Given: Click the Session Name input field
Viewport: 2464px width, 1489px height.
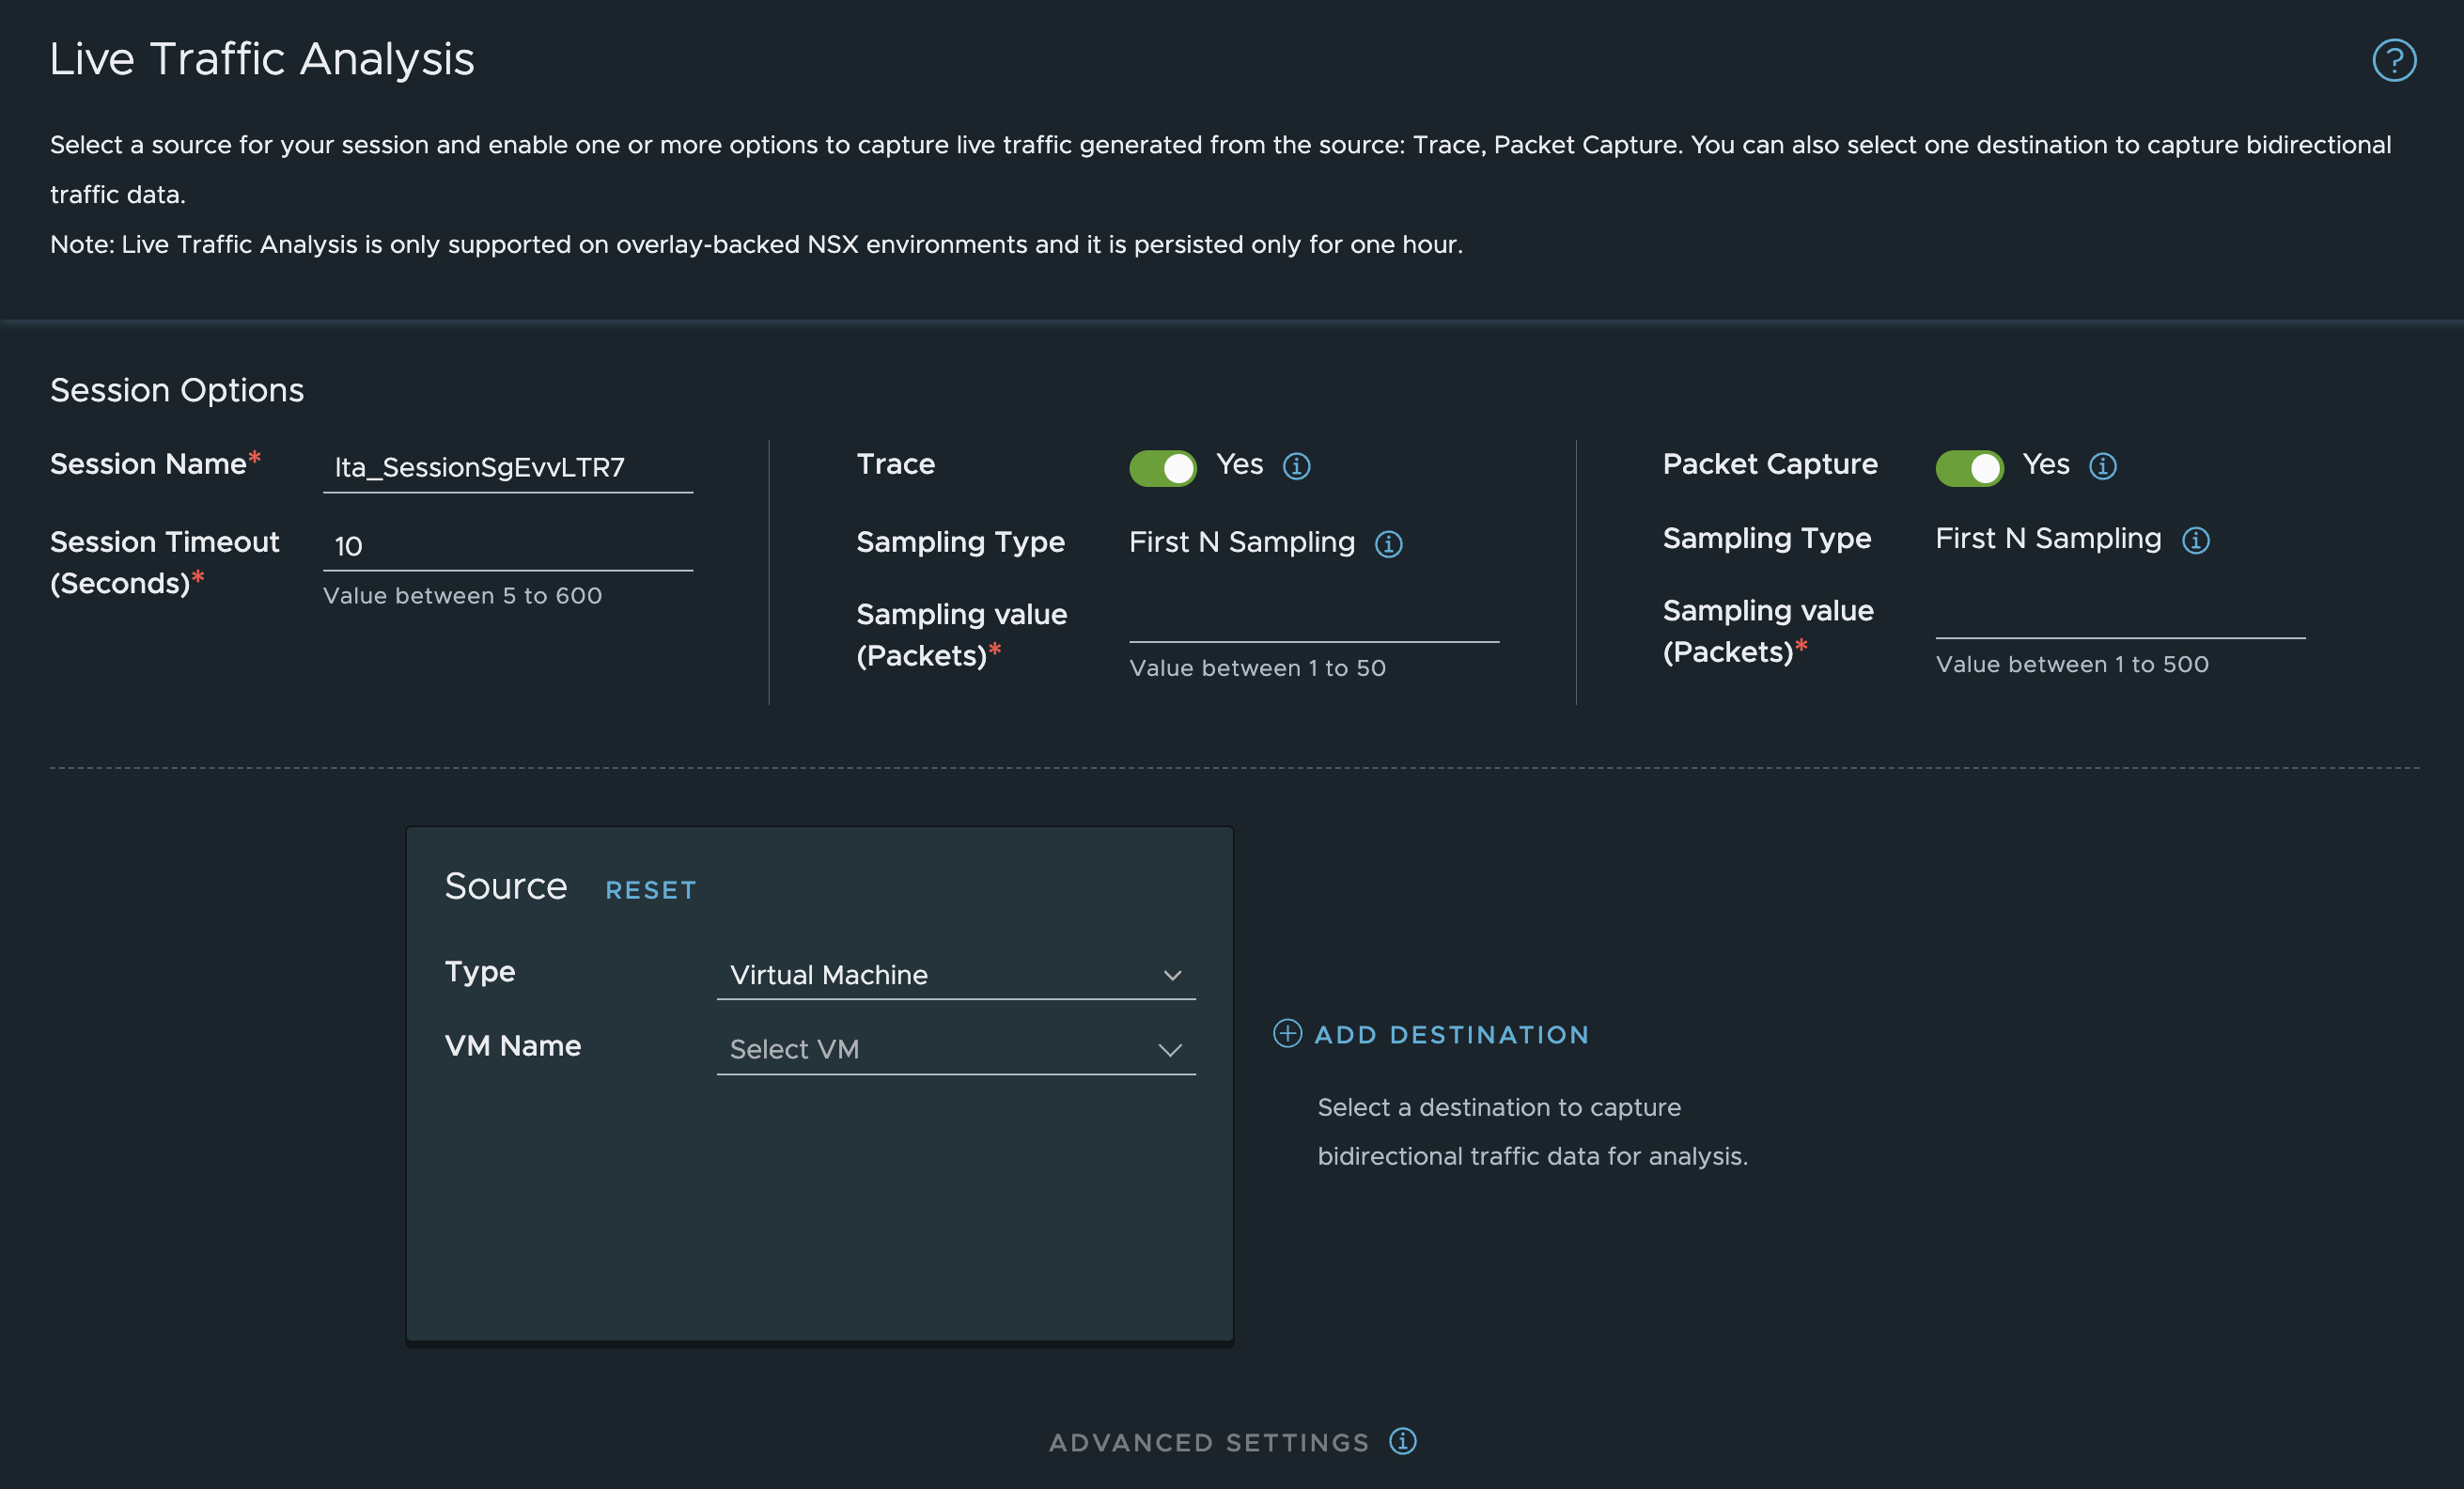Looking at the screenshot, I should [x=507, y=467].
